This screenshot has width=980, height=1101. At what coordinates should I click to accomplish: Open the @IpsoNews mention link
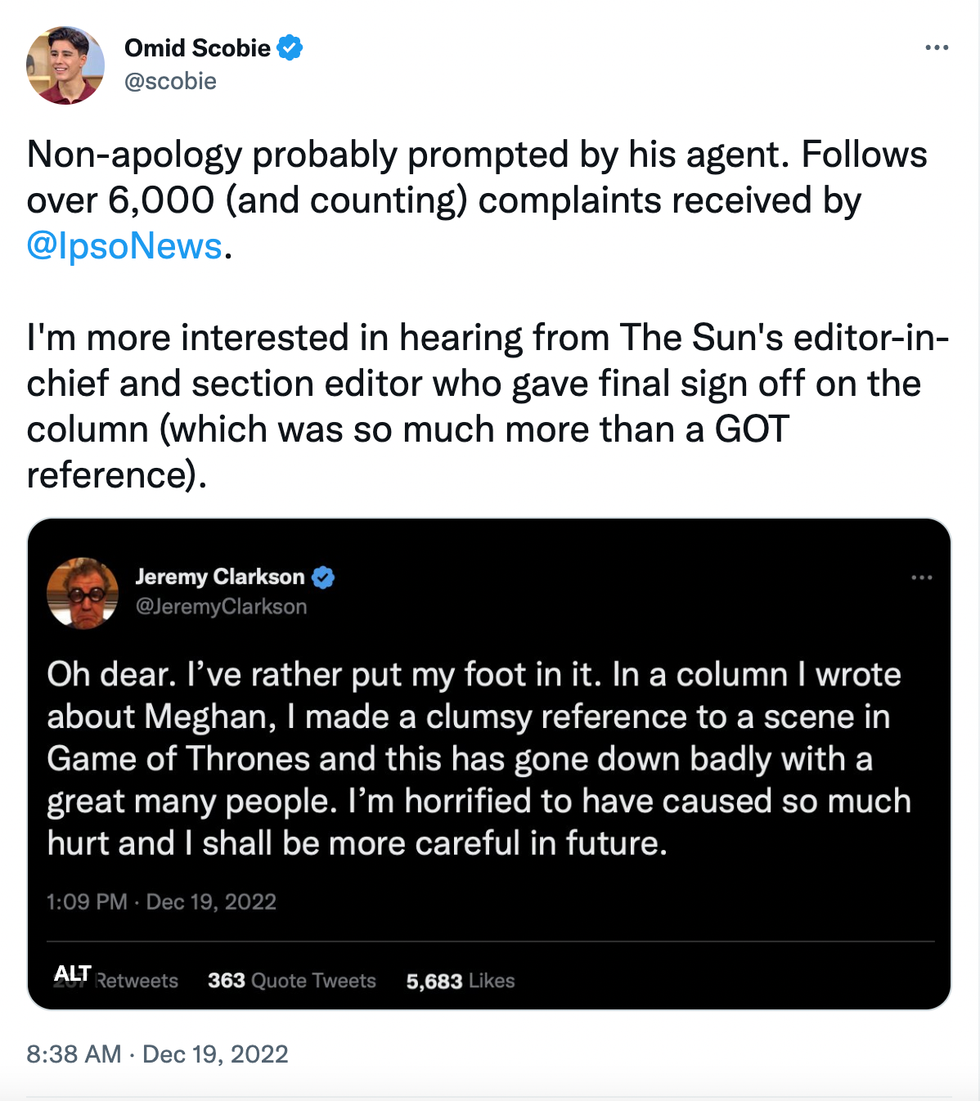click(124, 245)
